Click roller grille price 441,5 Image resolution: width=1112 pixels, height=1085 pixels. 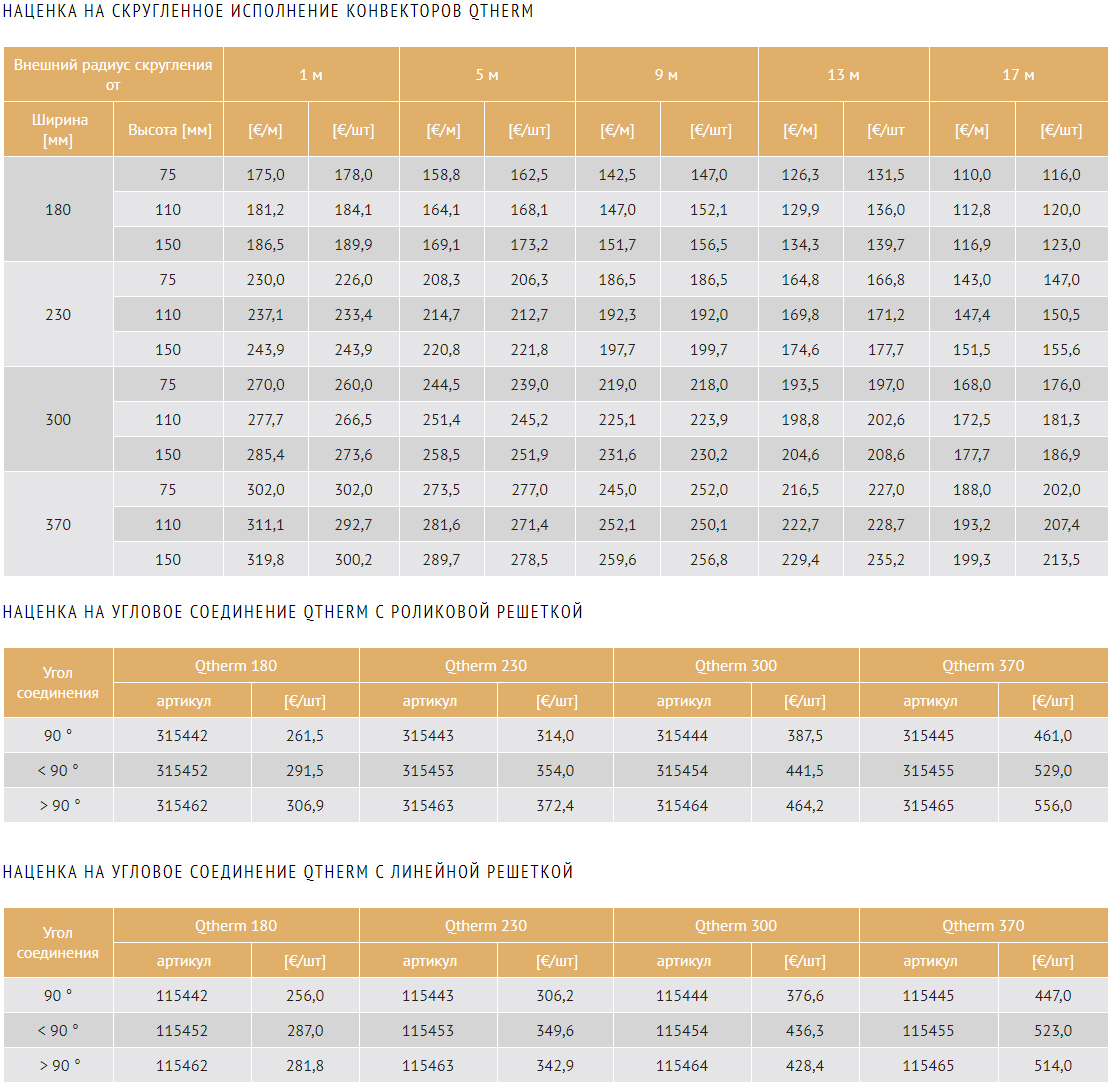tap(805, 770)
